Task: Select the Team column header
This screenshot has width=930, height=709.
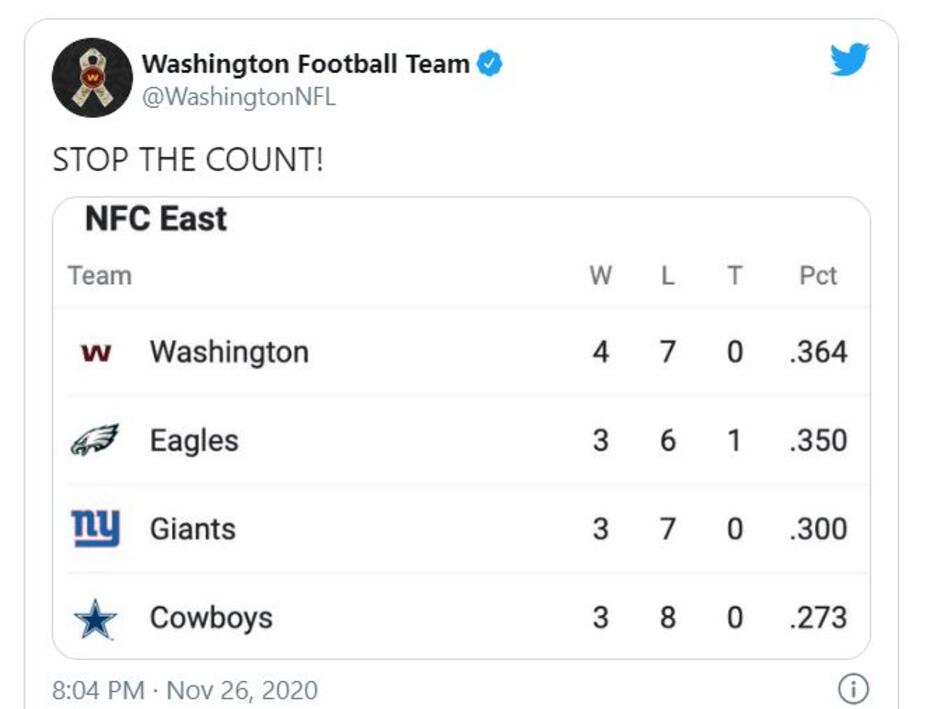Action: pyautogui.click(x=100, y=276)
